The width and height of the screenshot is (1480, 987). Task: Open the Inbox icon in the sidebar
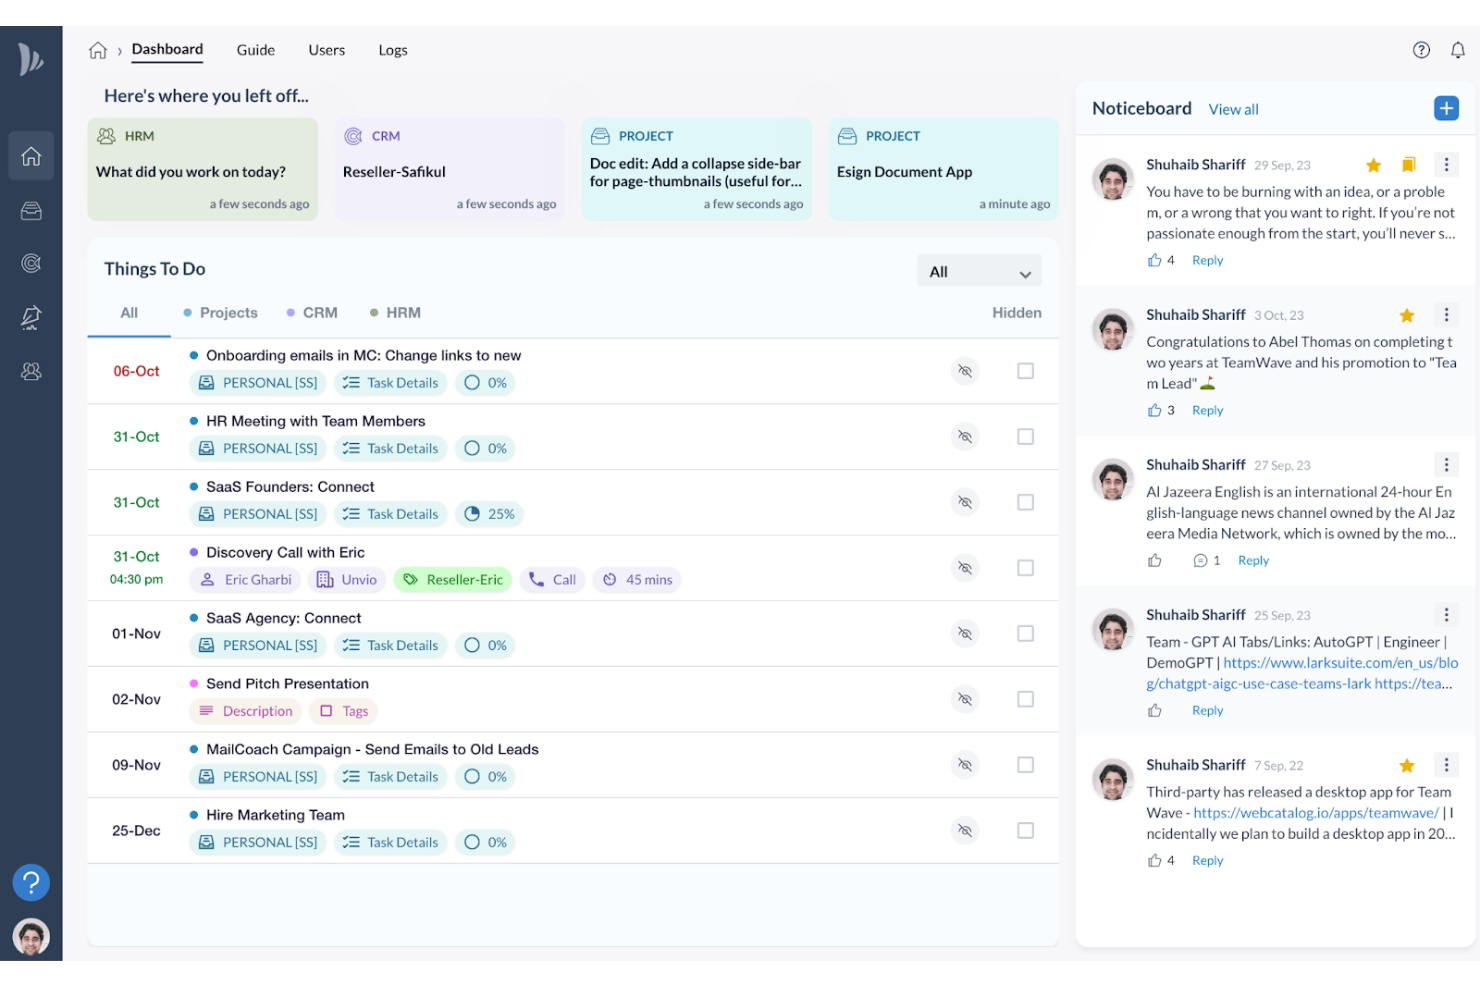(31, 211)
